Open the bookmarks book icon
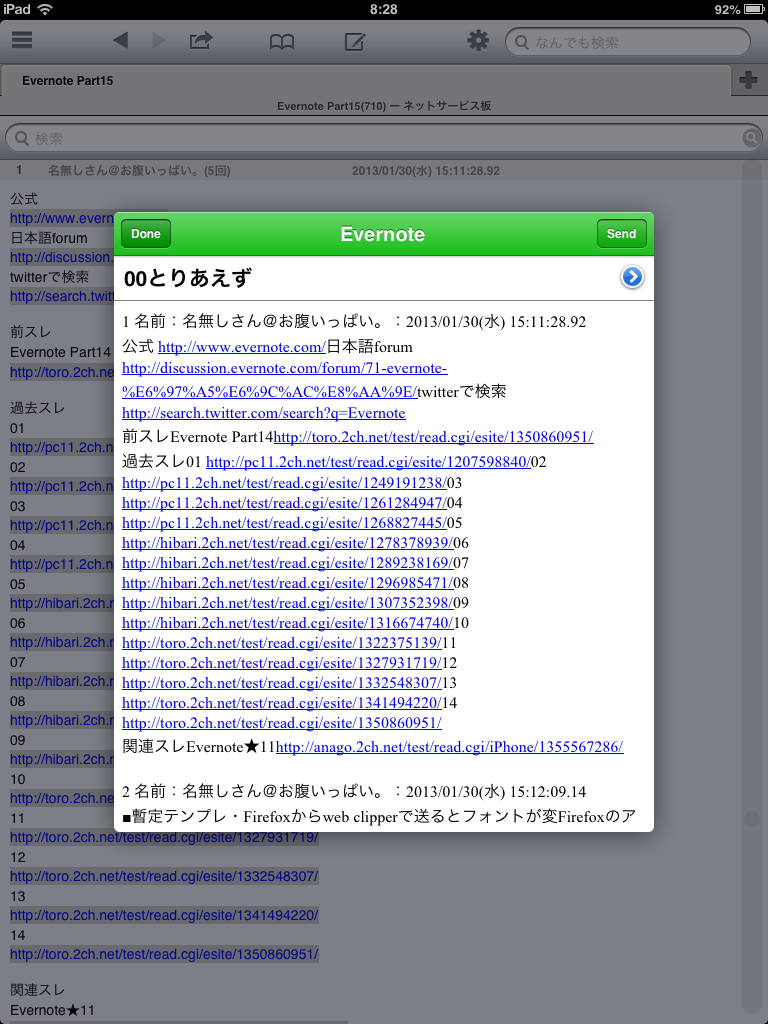Viewport: 768px width, 1024px height. [x=282, y=42]
